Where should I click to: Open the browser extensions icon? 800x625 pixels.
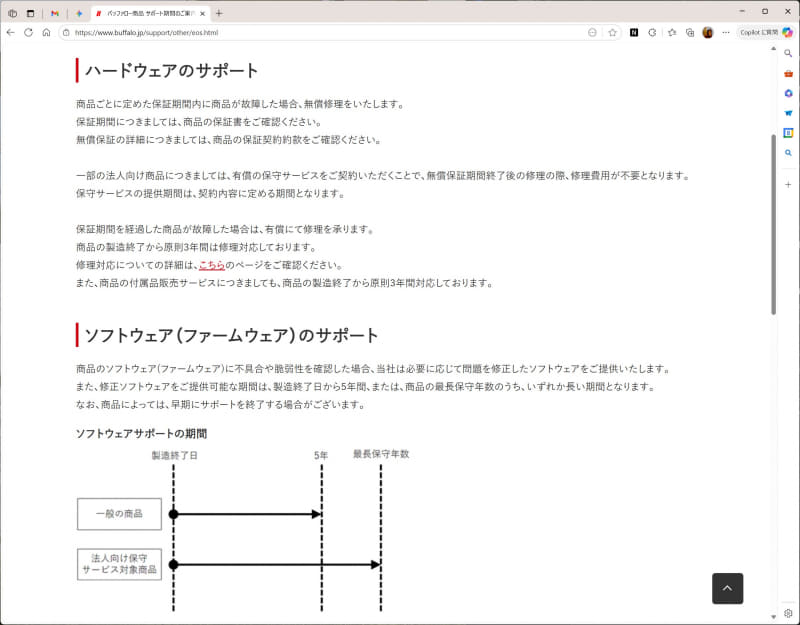[652, 33]
